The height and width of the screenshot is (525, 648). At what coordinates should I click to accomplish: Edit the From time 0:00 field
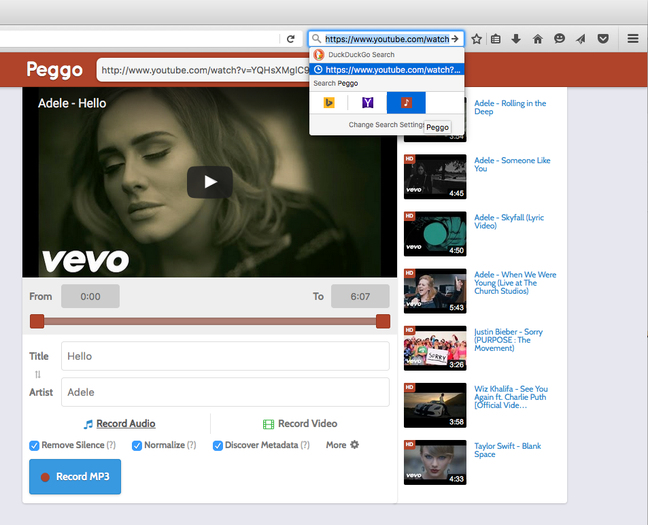point(91,296)
